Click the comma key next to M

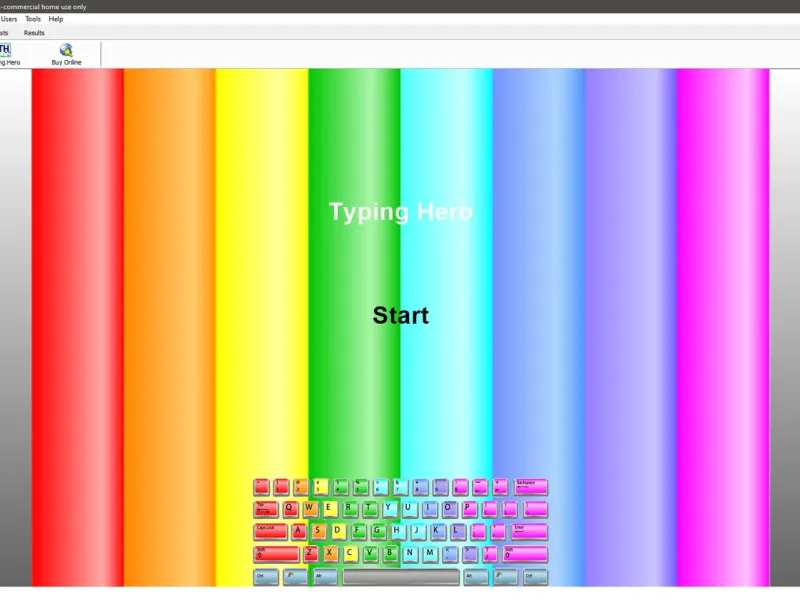(x=449, y=554)
